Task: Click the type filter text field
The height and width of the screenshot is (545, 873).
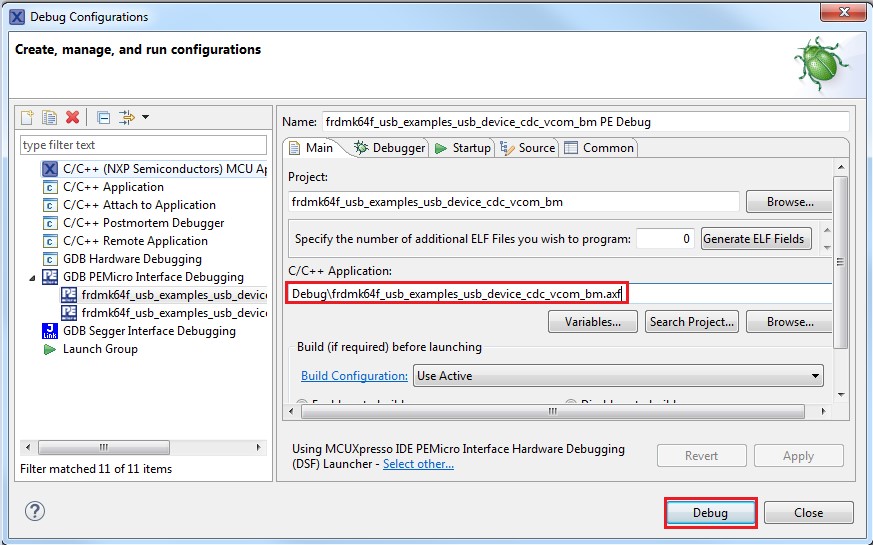Action: coord(144,145)
